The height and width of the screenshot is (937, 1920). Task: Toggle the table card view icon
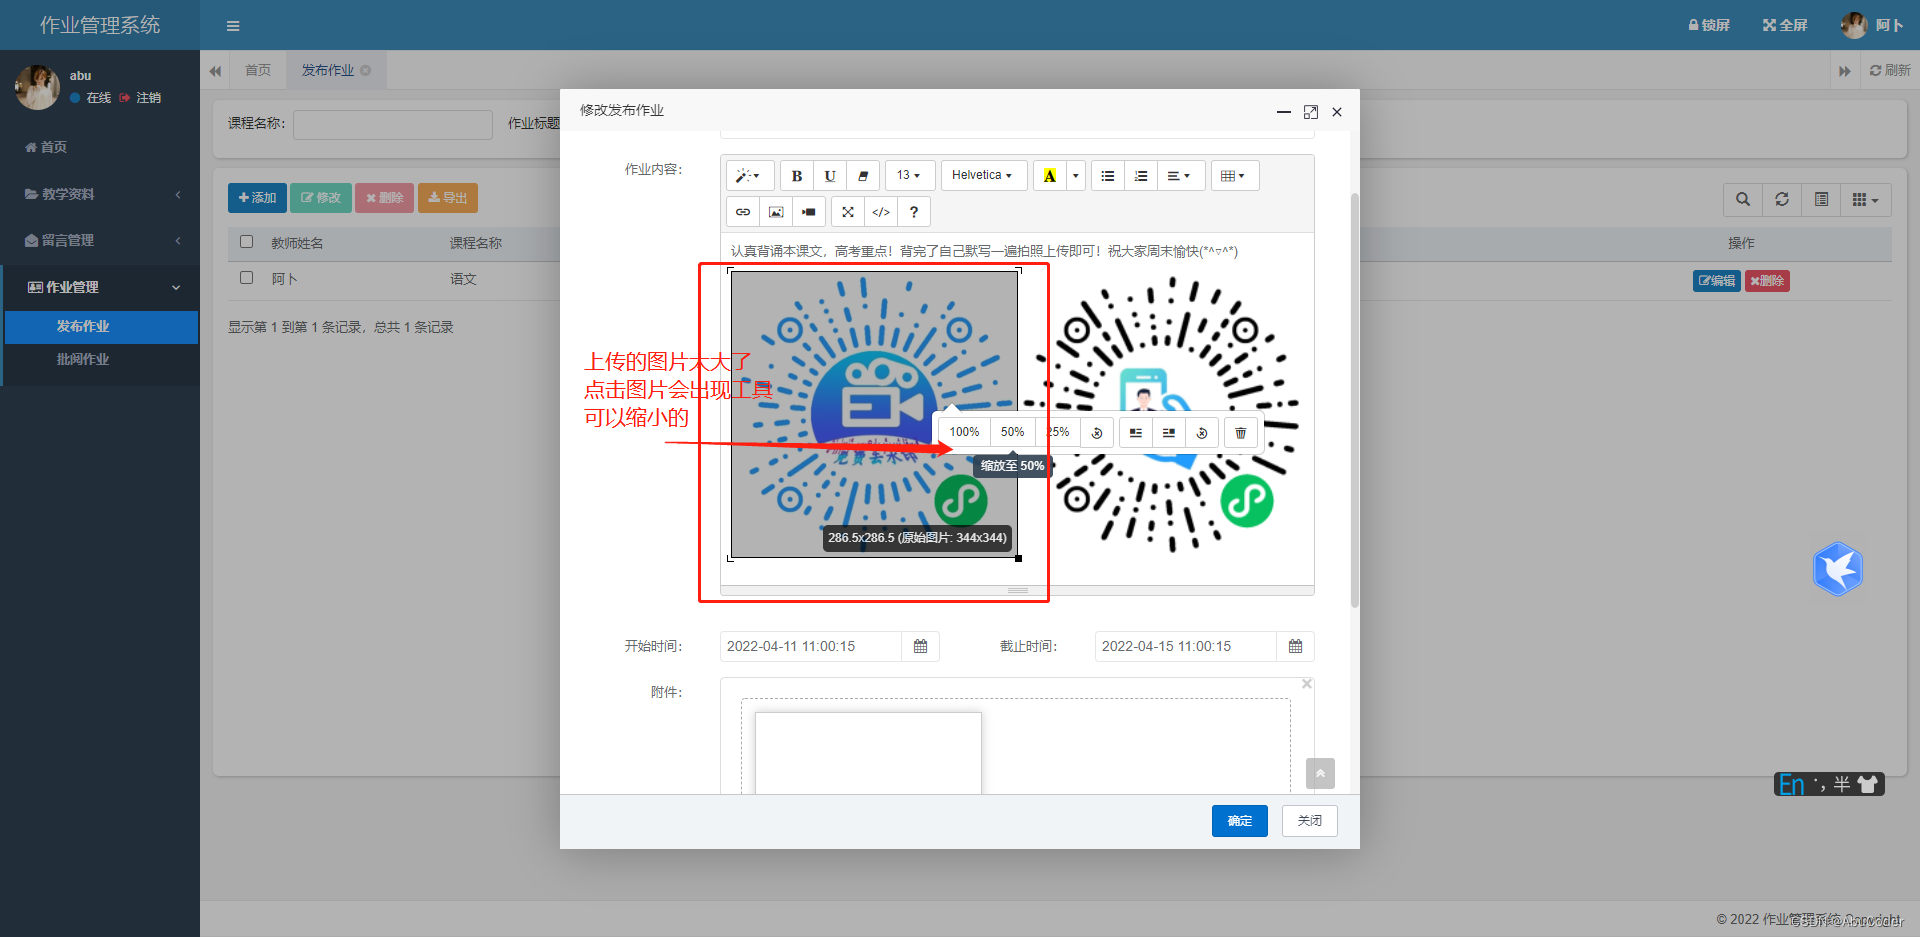(1822, 200)
